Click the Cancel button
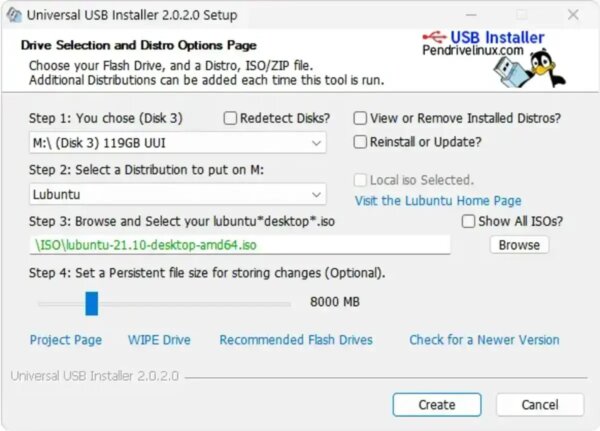The height and width of the screenshot is (431, 600). pos(540,405)
